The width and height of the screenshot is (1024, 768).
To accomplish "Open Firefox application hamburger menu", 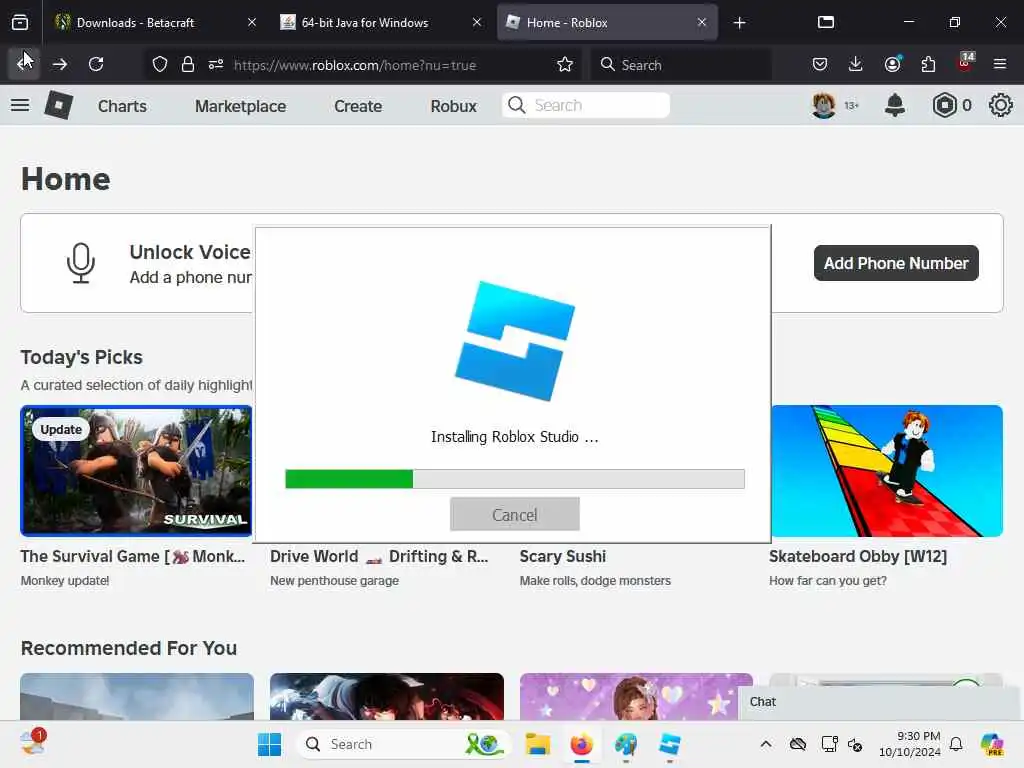I will click(1000, 64).
